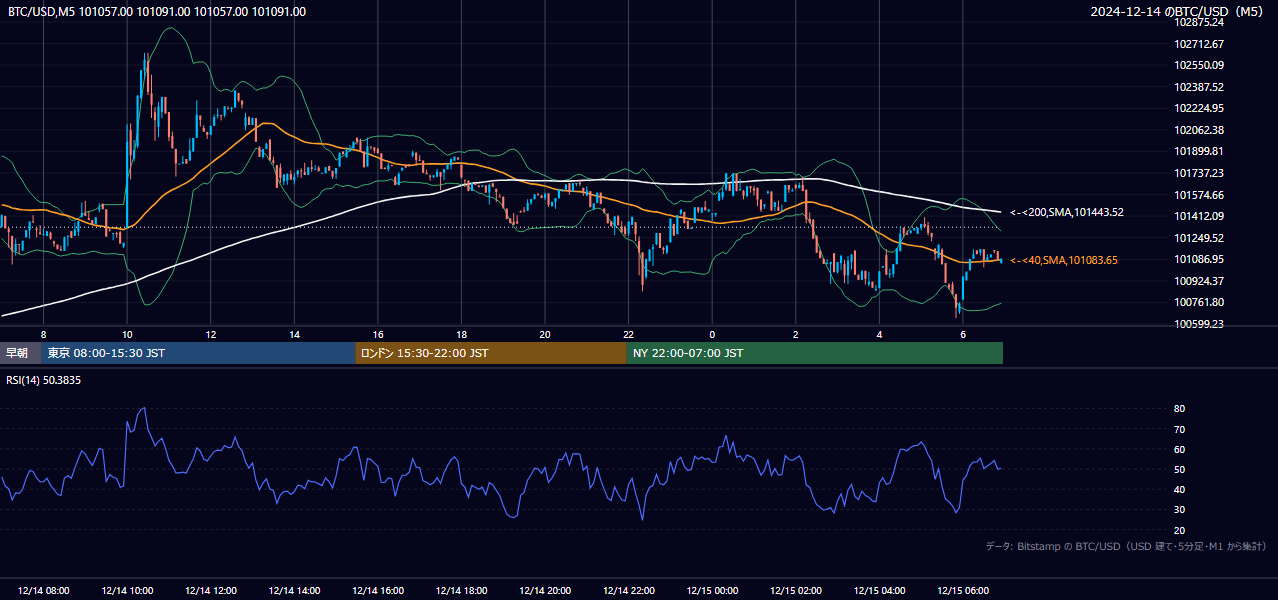1278x600 pixels.
Task: Click time axis label 12/14 16:00
Action: 378,591
